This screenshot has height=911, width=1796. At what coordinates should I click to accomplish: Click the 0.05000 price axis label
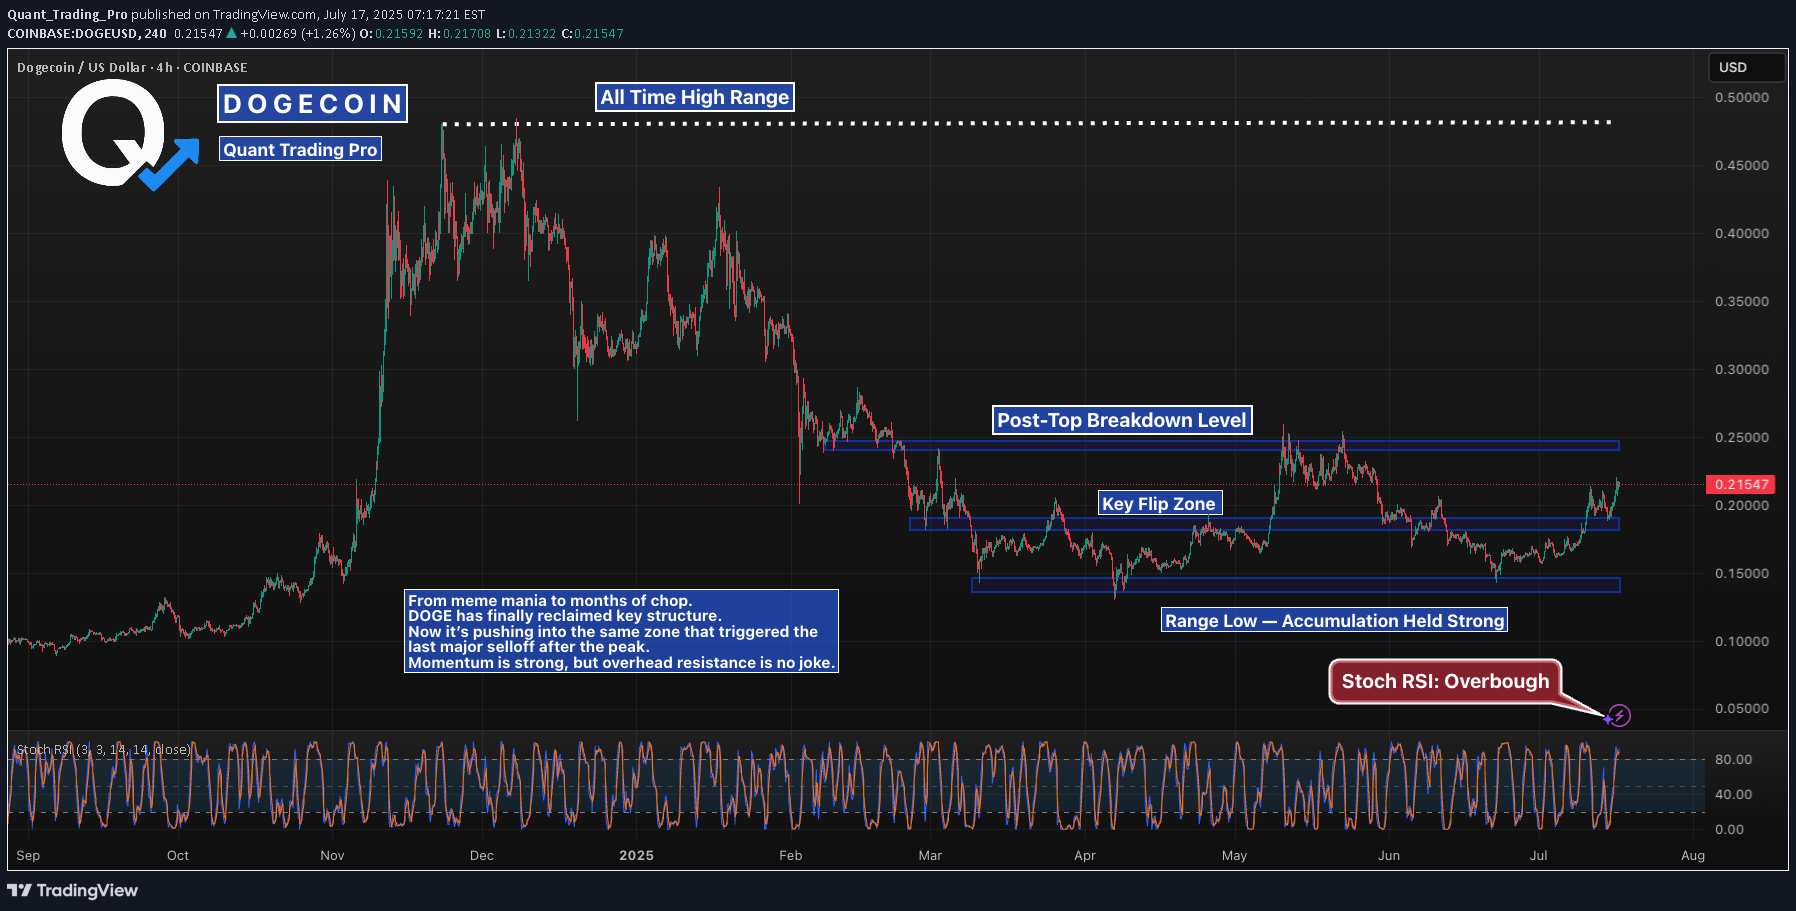pos(1741,708)
